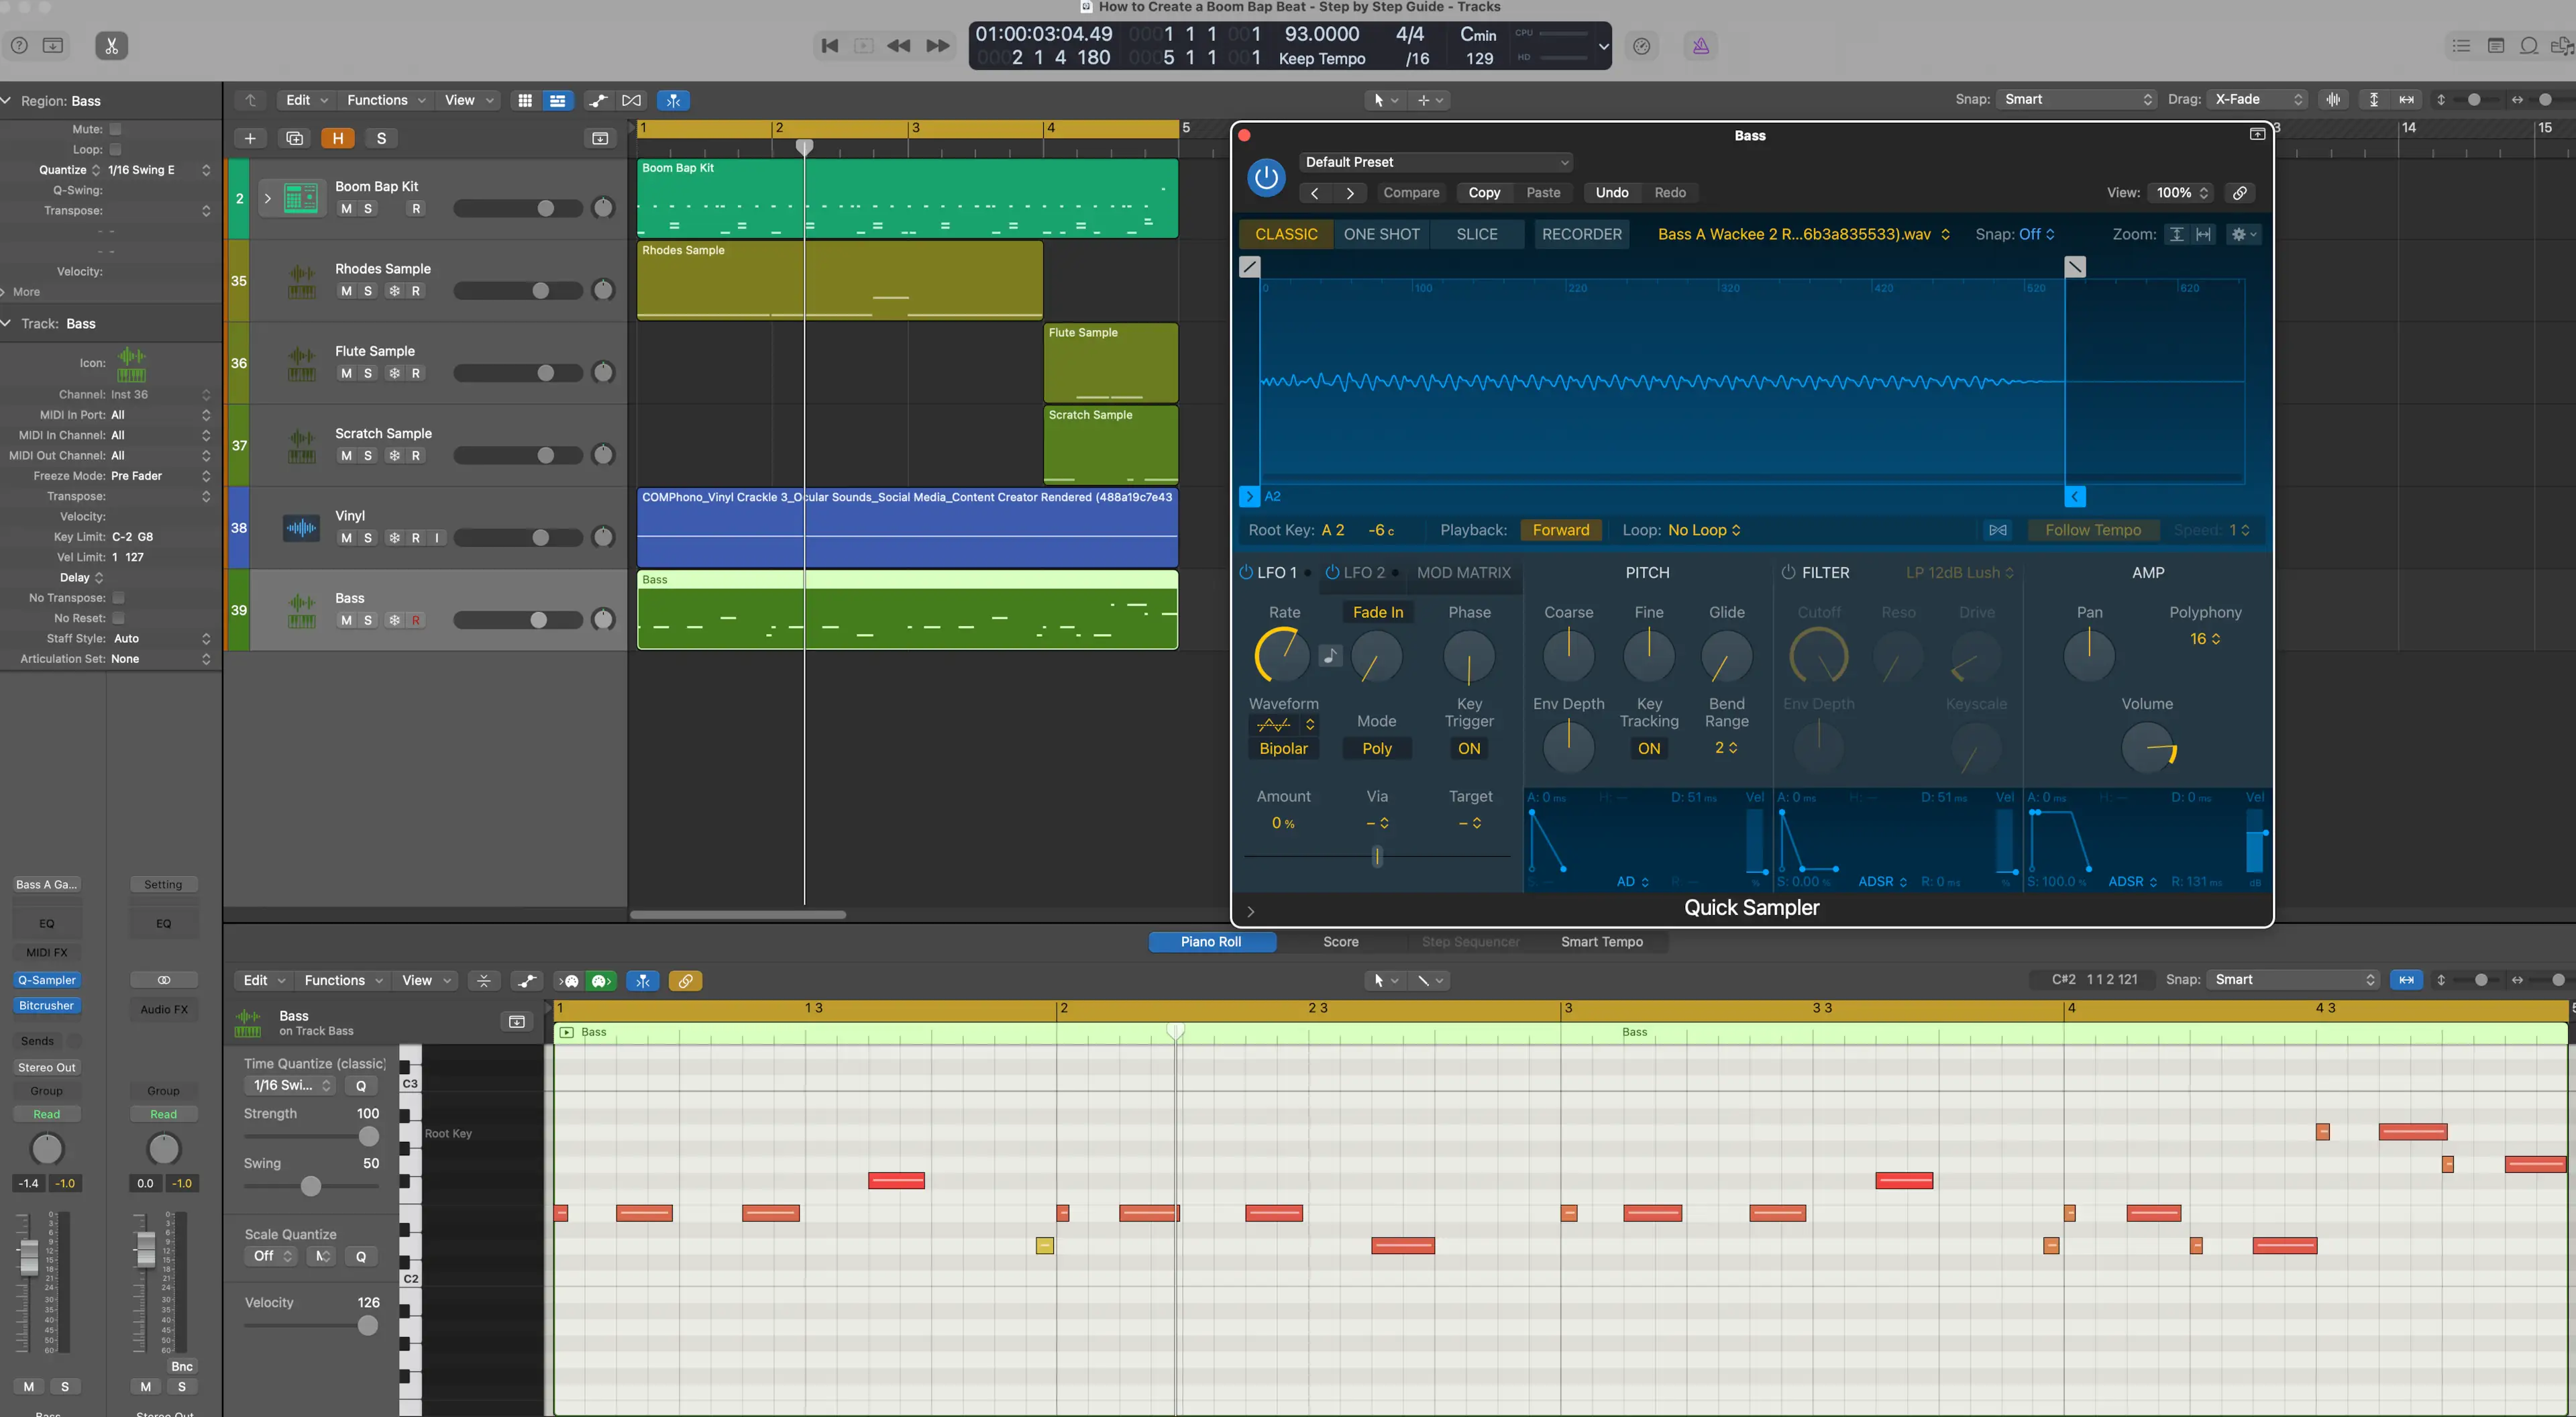
Task: Click the yellow link button in the Piano Roll toolbar
Action: 685,981
